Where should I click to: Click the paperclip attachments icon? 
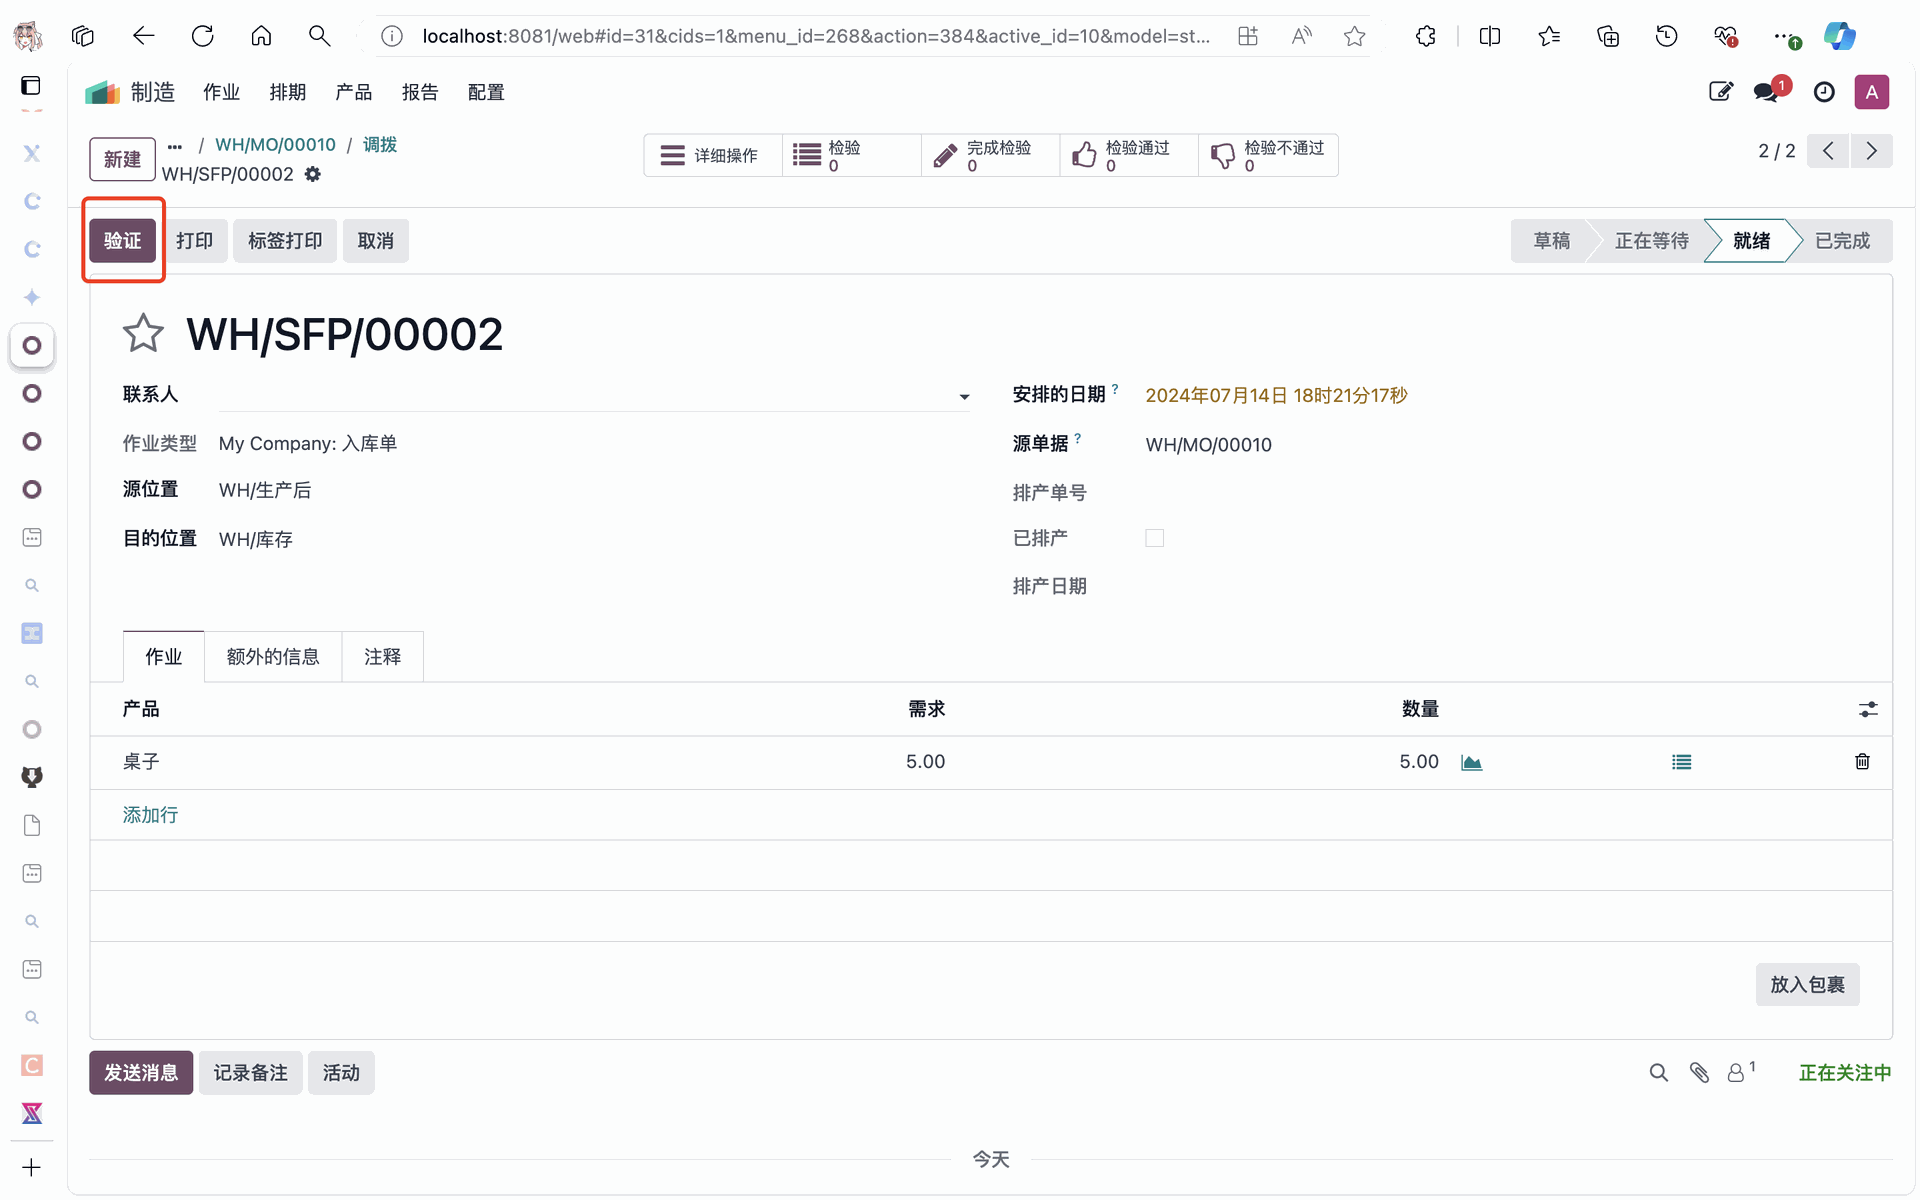[x=1699, y=1073]
